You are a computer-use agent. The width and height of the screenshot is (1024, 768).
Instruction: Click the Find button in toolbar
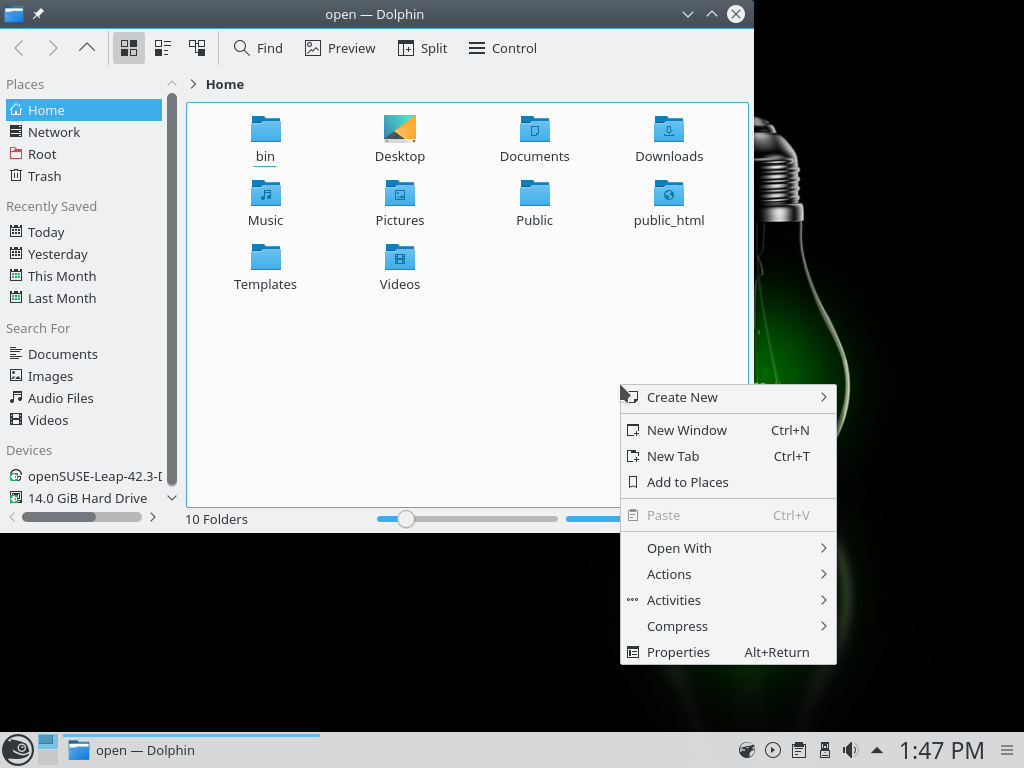coord(258,48)
